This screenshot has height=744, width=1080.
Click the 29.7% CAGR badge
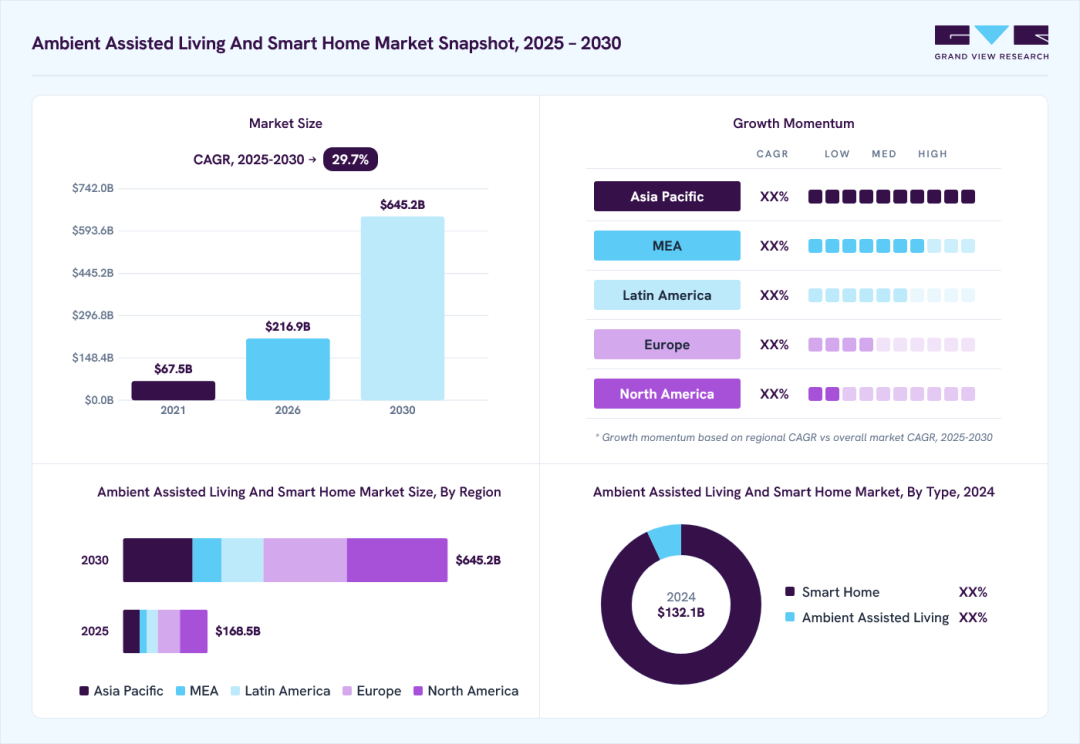[x=350, y=159]
